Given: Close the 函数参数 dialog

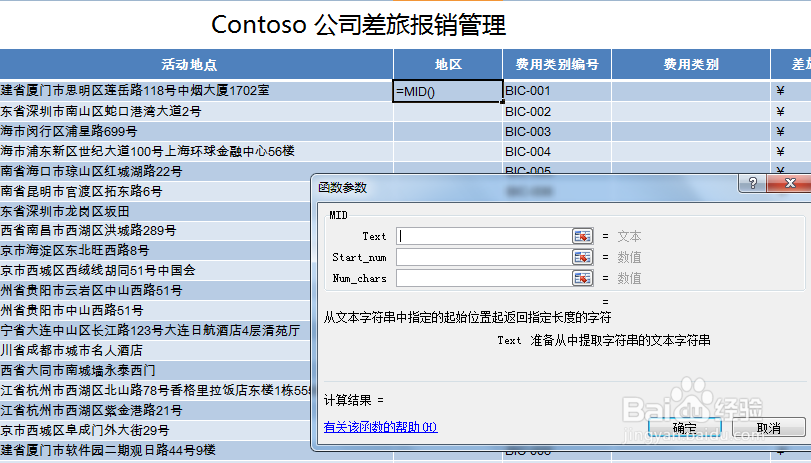Looking at the screenshot, I should 790,183.
